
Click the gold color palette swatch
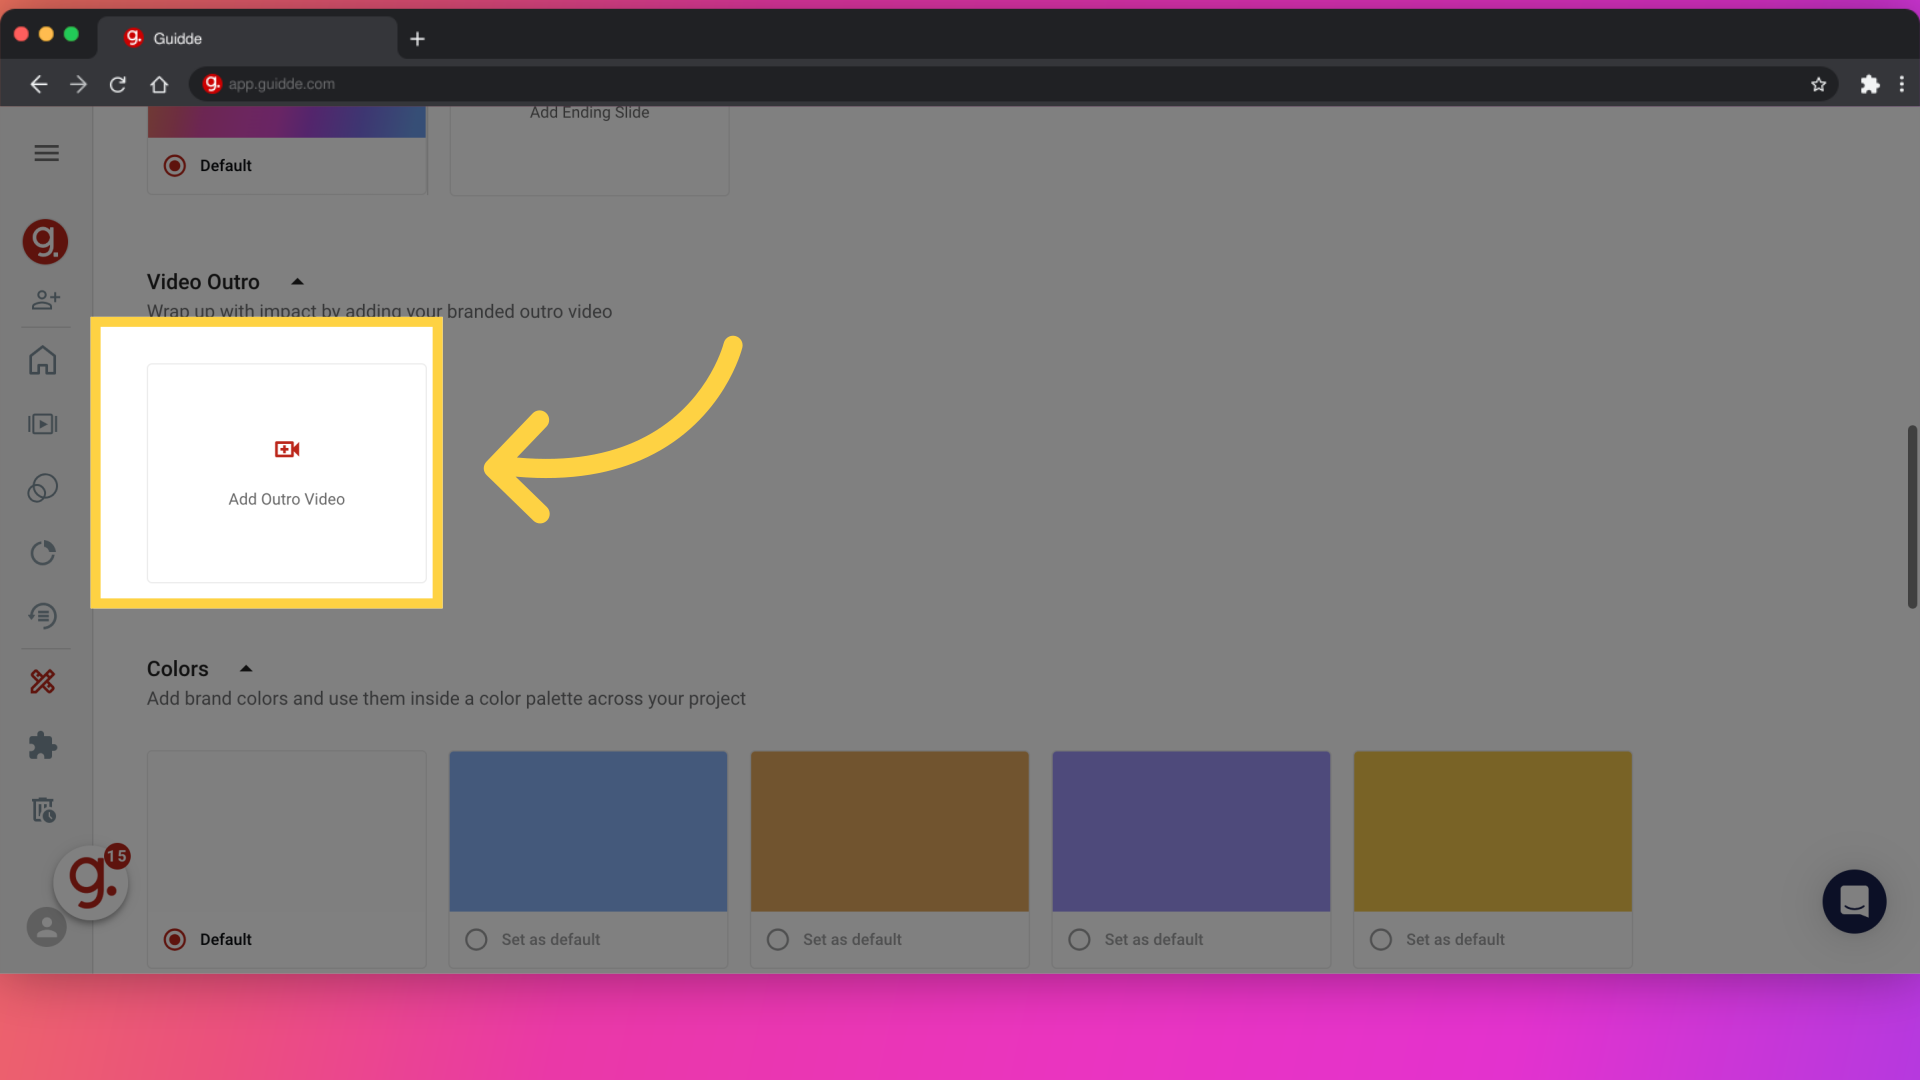click(x=1493, y=831)
